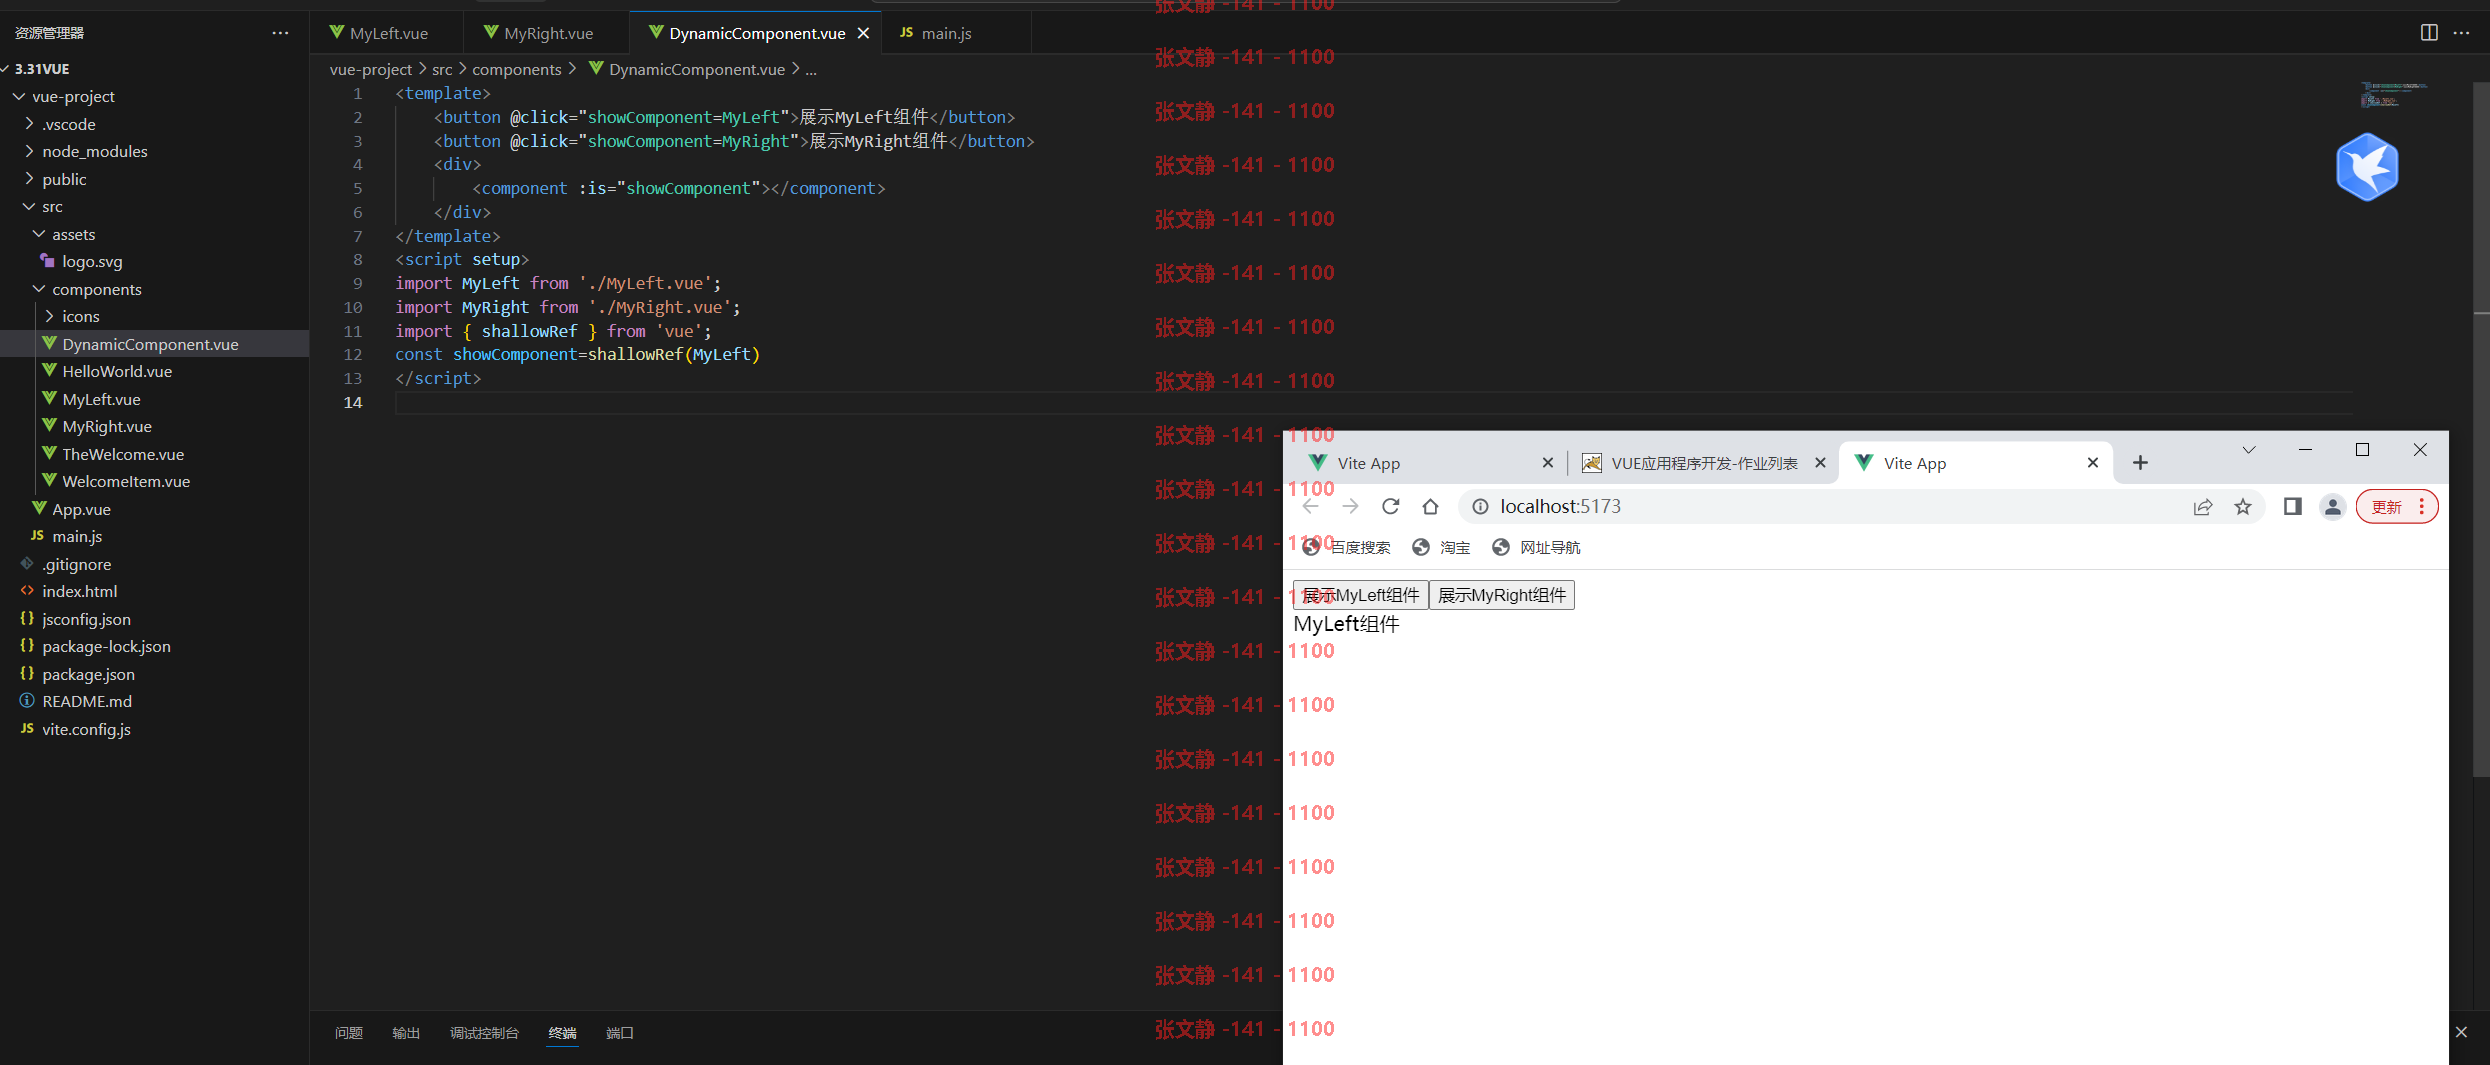Click the 网址导航 bookmark
The width and height of the screenshot is (2490, 1065).
1536,548
